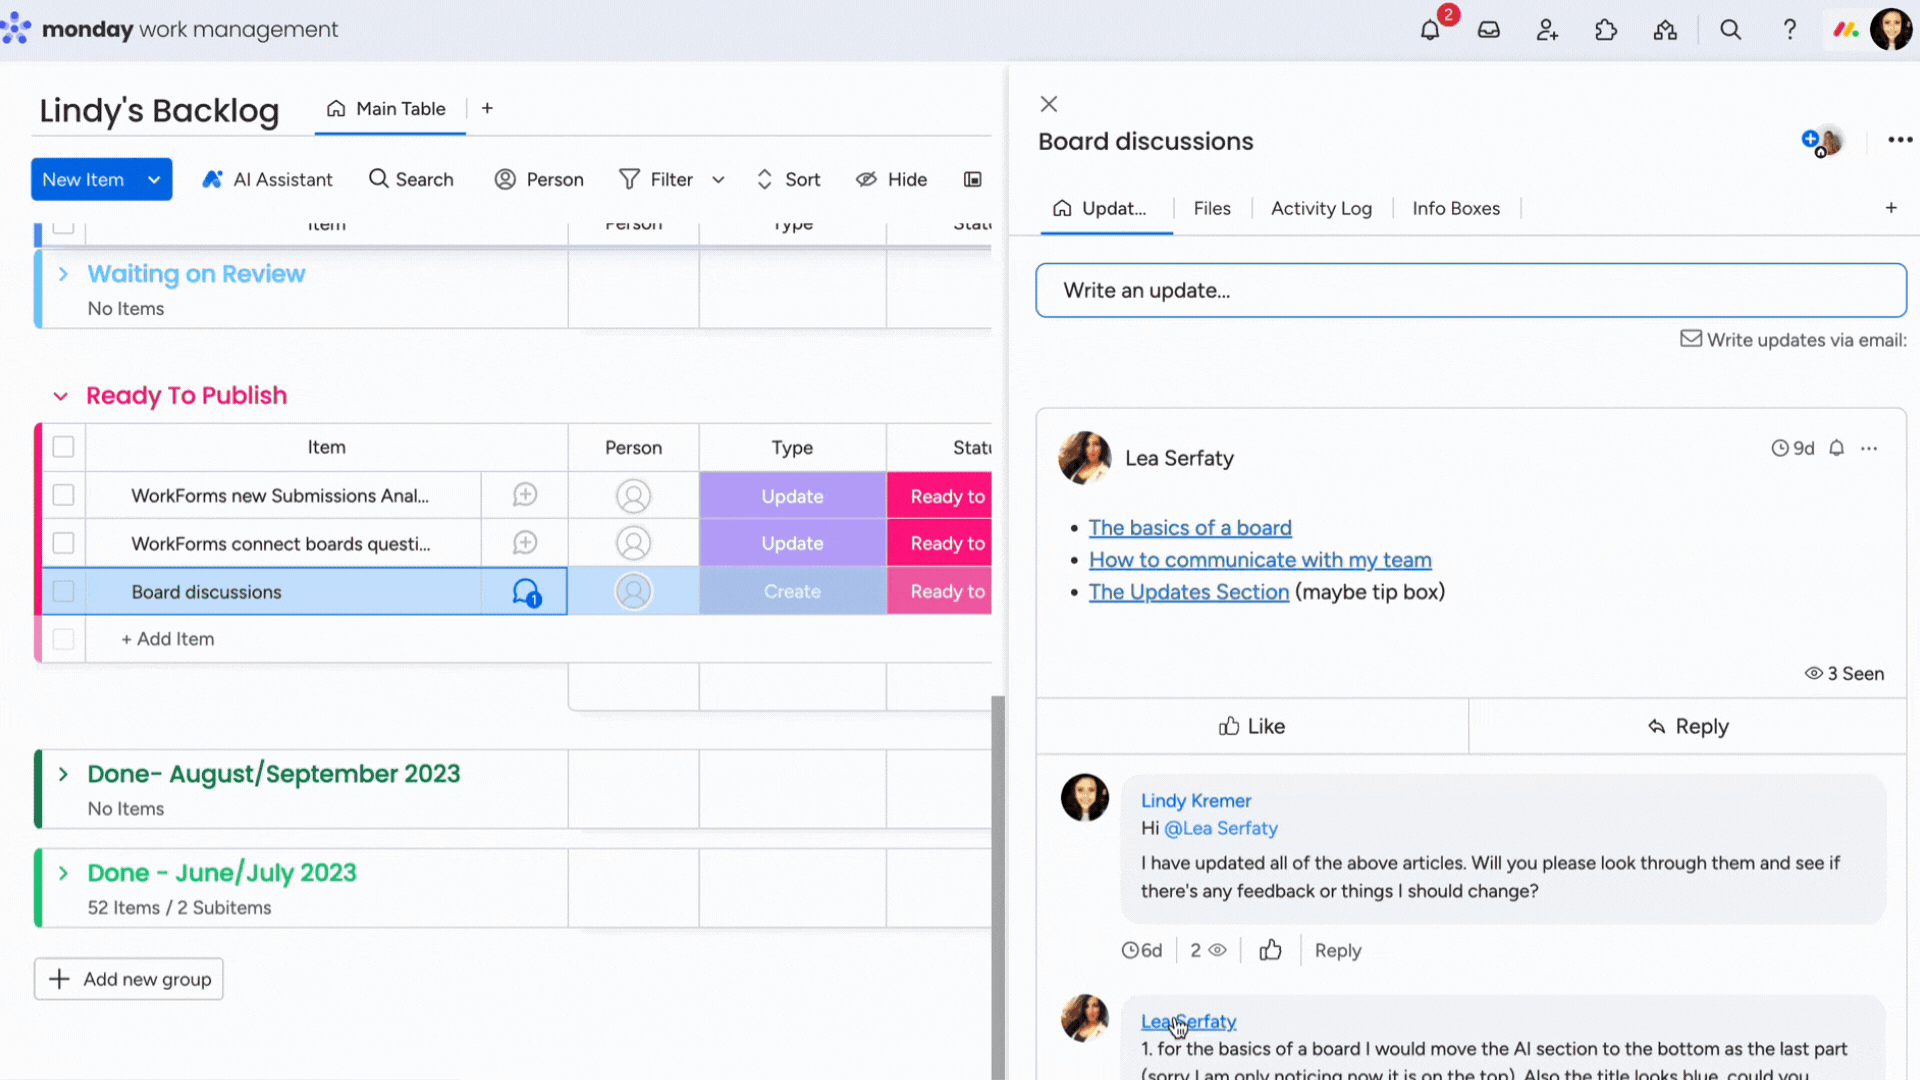
Task: Open the apps puzzle-piece icon
Action: coord(1606,30)
